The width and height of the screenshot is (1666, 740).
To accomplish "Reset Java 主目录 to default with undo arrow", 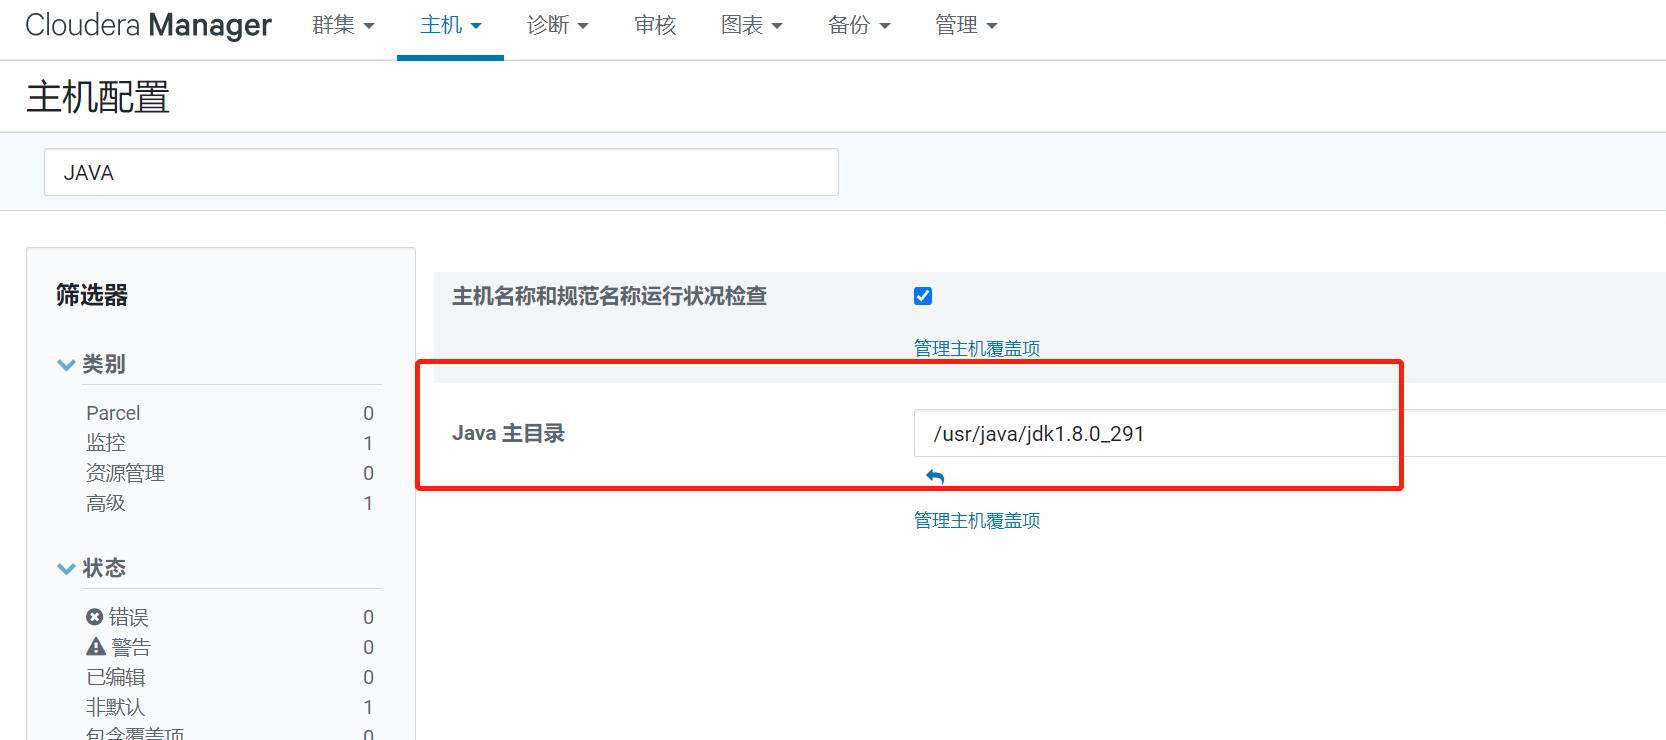I will (935, 477).
